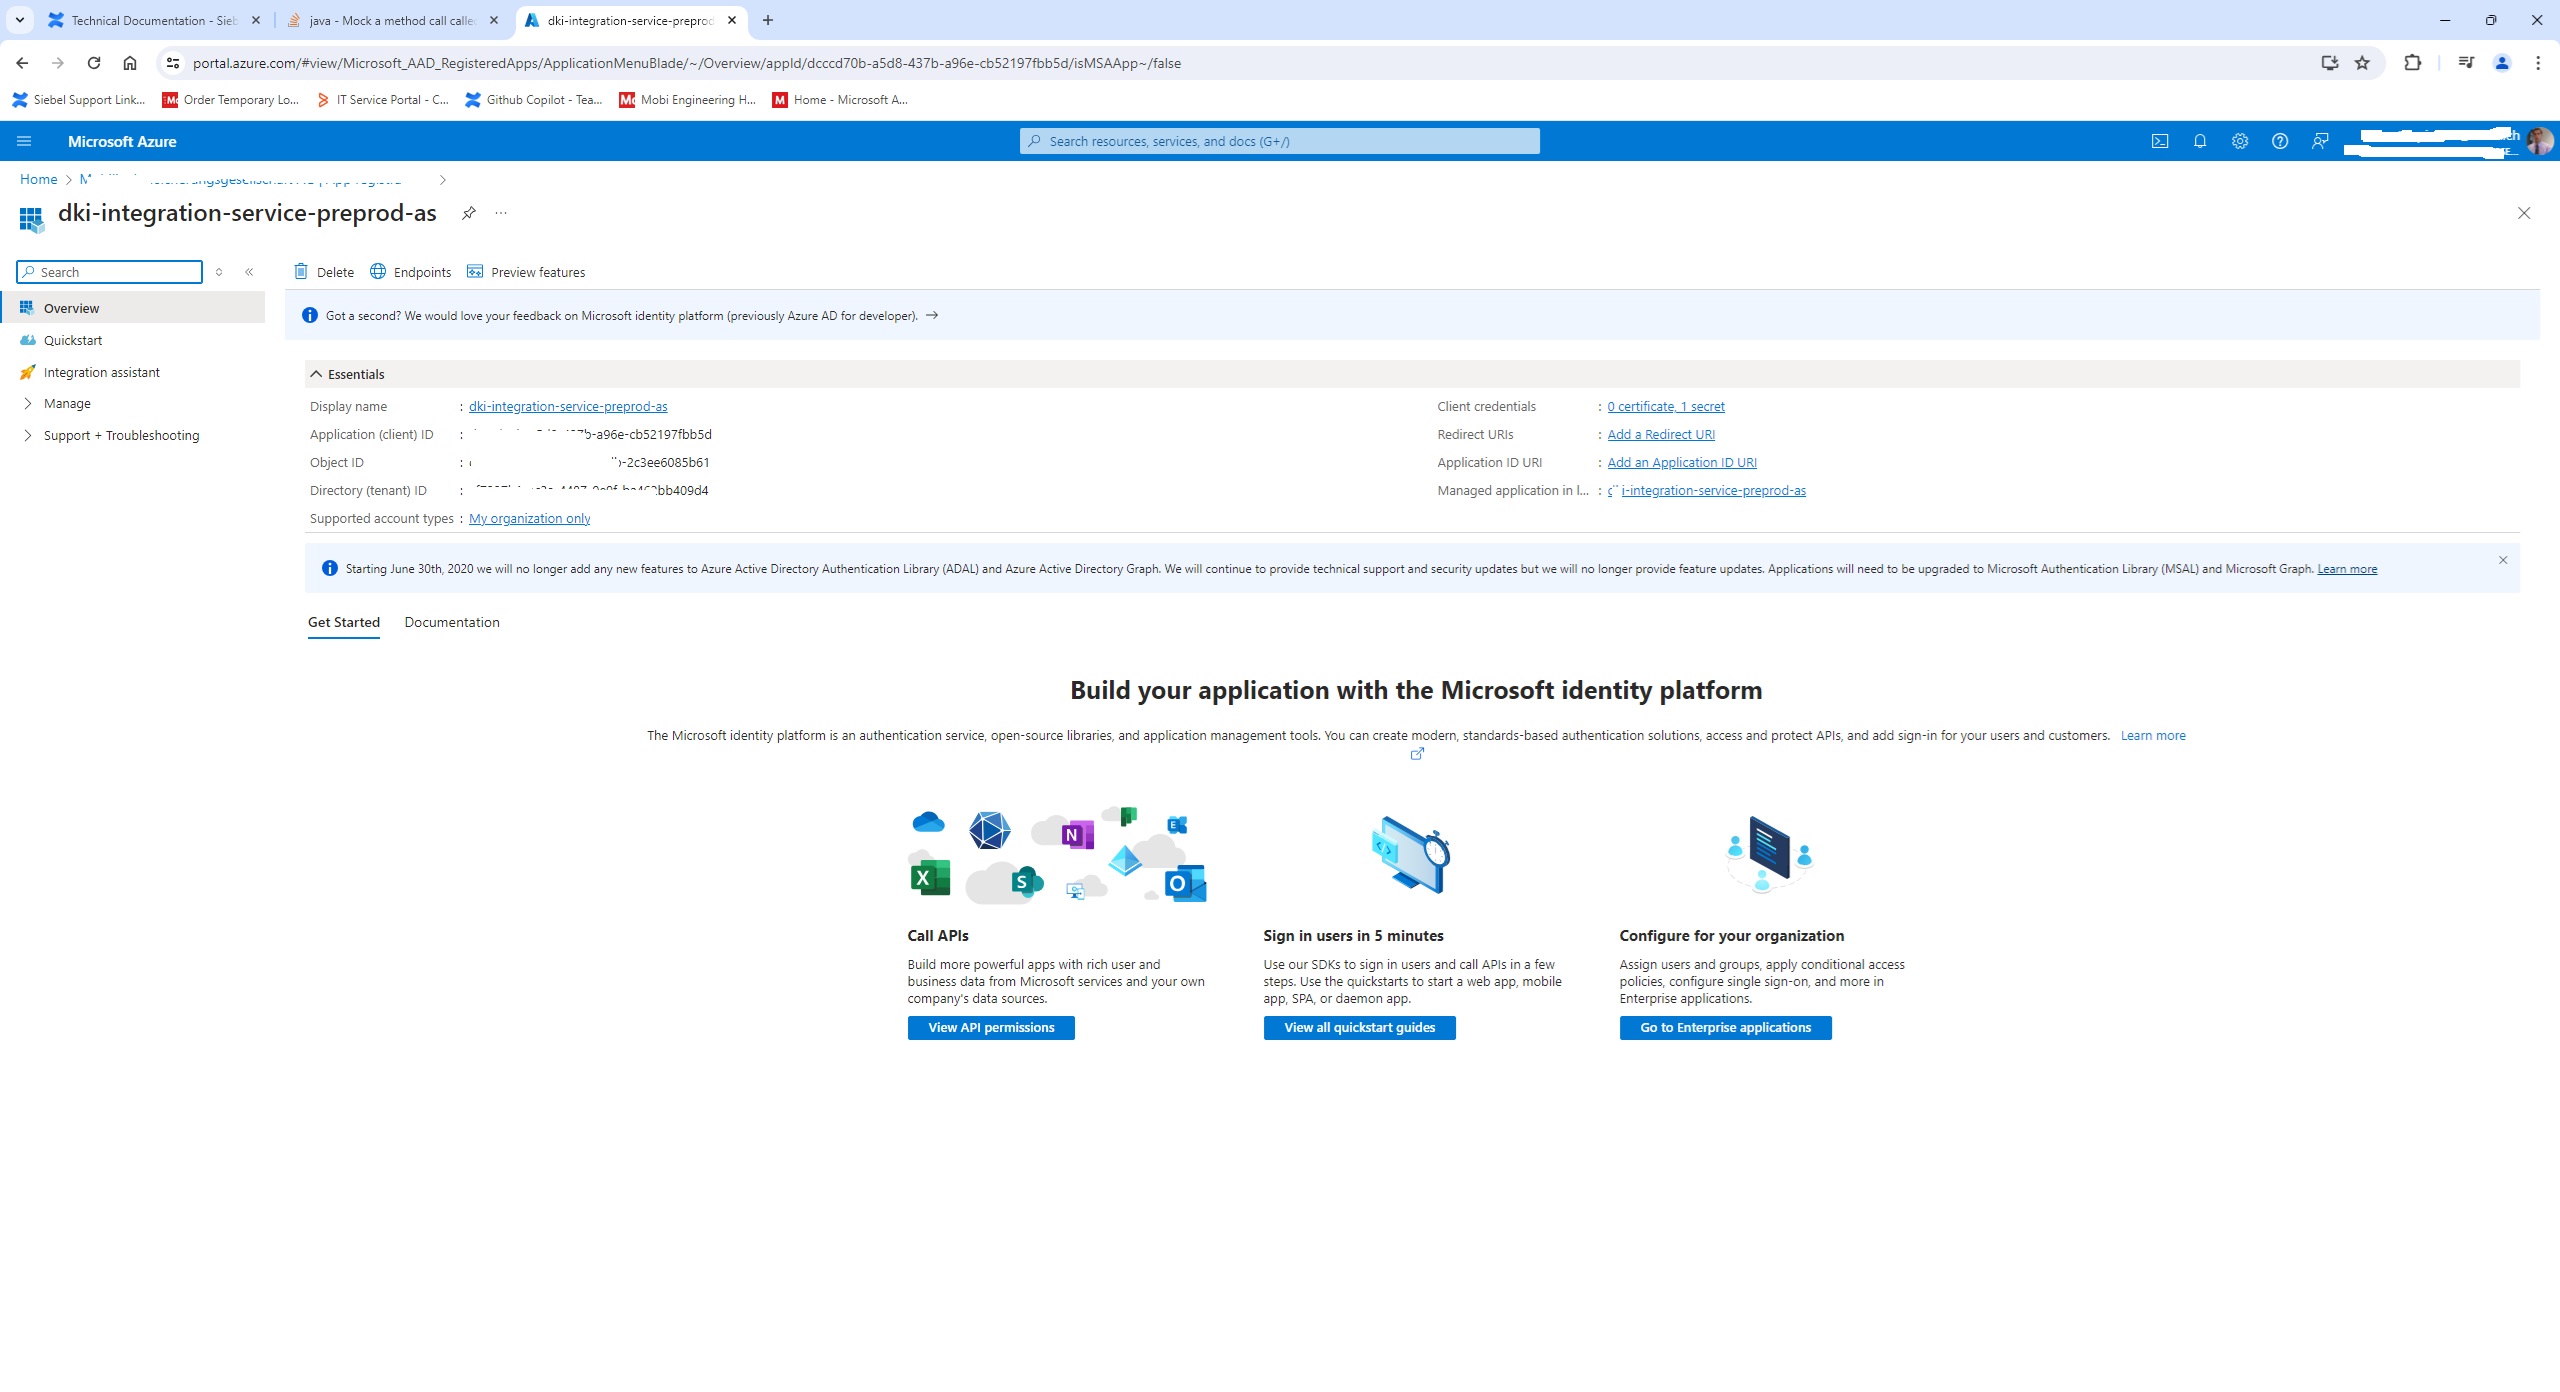Go back in browser history

point(22,63)
